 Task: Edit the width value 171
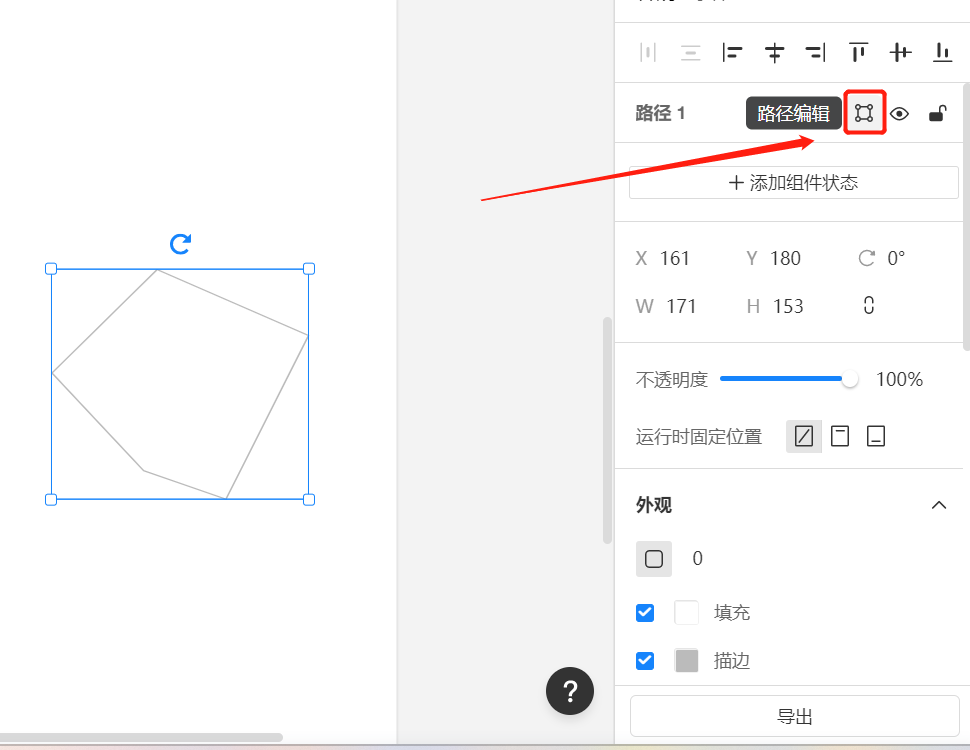tap(681, 306)
